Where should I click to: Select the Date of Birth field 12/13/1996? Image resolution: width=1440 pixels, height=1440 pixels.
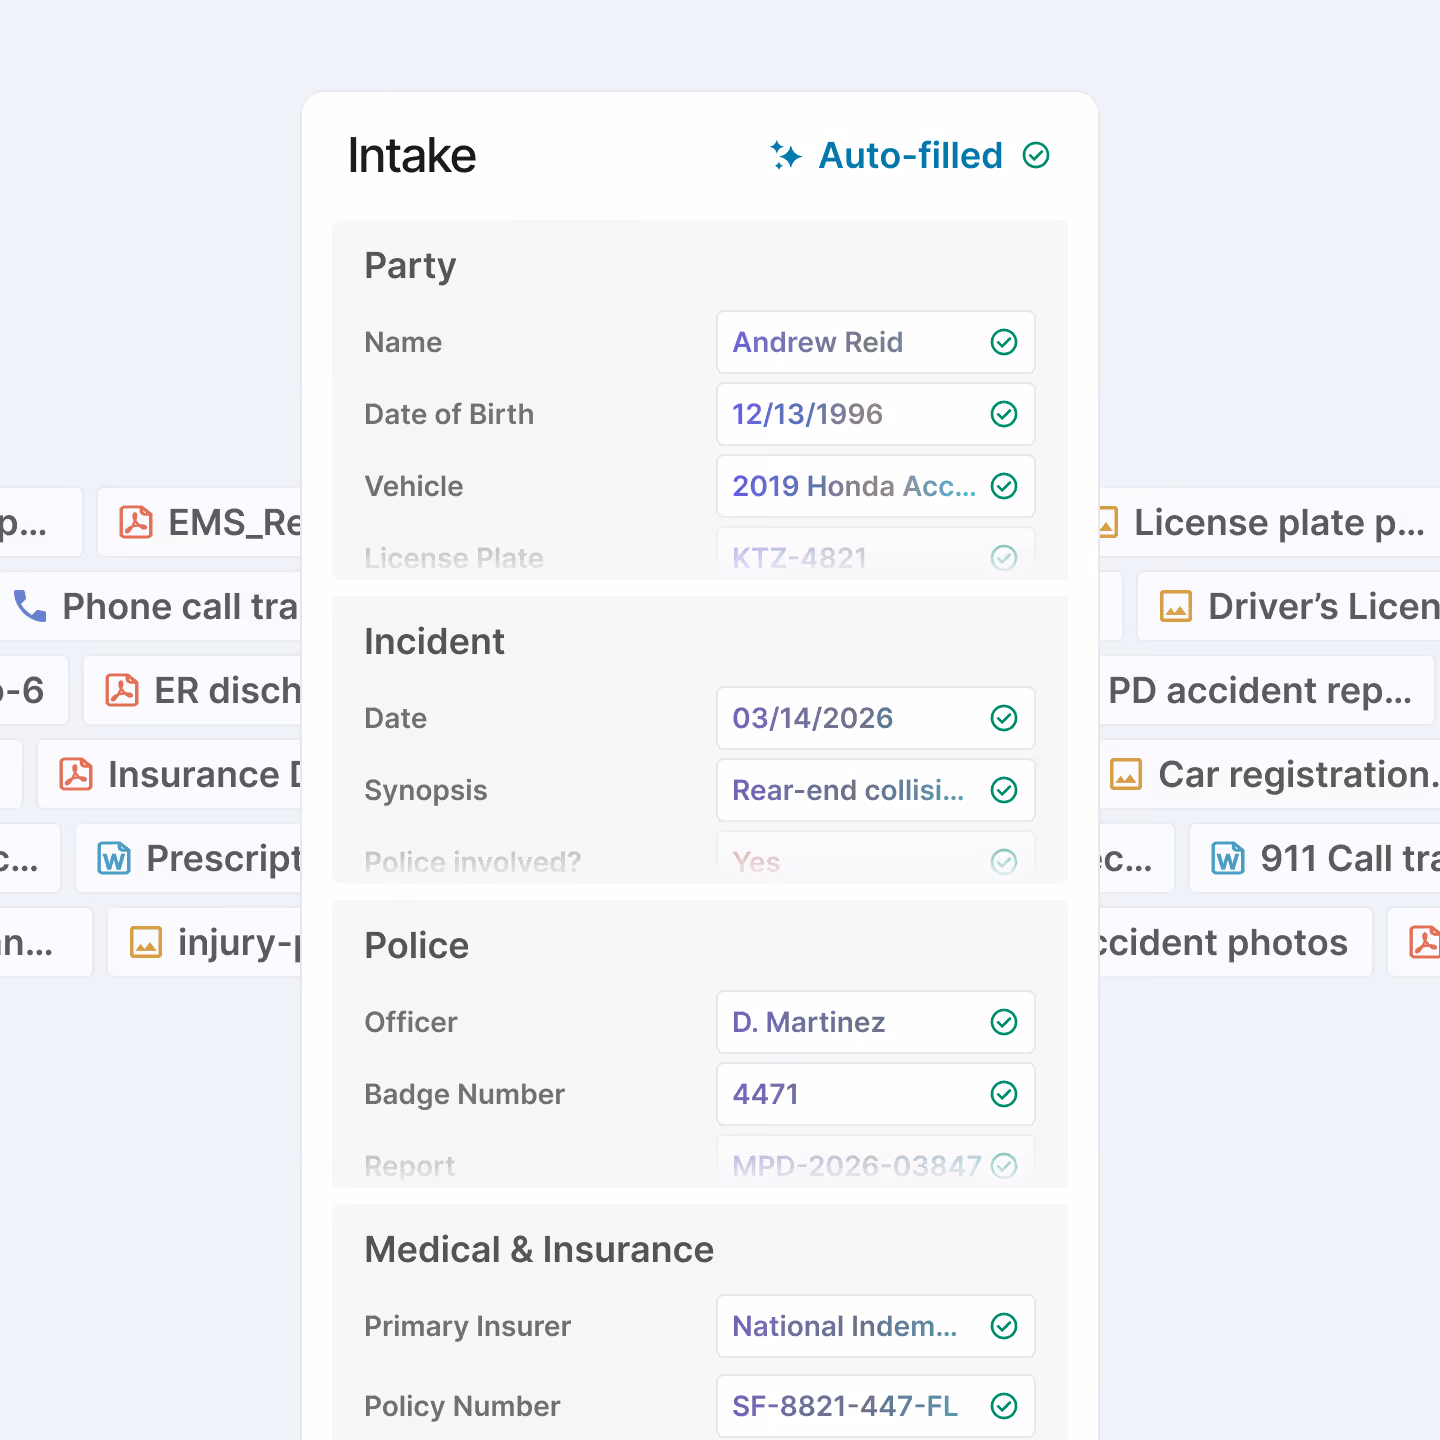(x=876, y=414)
